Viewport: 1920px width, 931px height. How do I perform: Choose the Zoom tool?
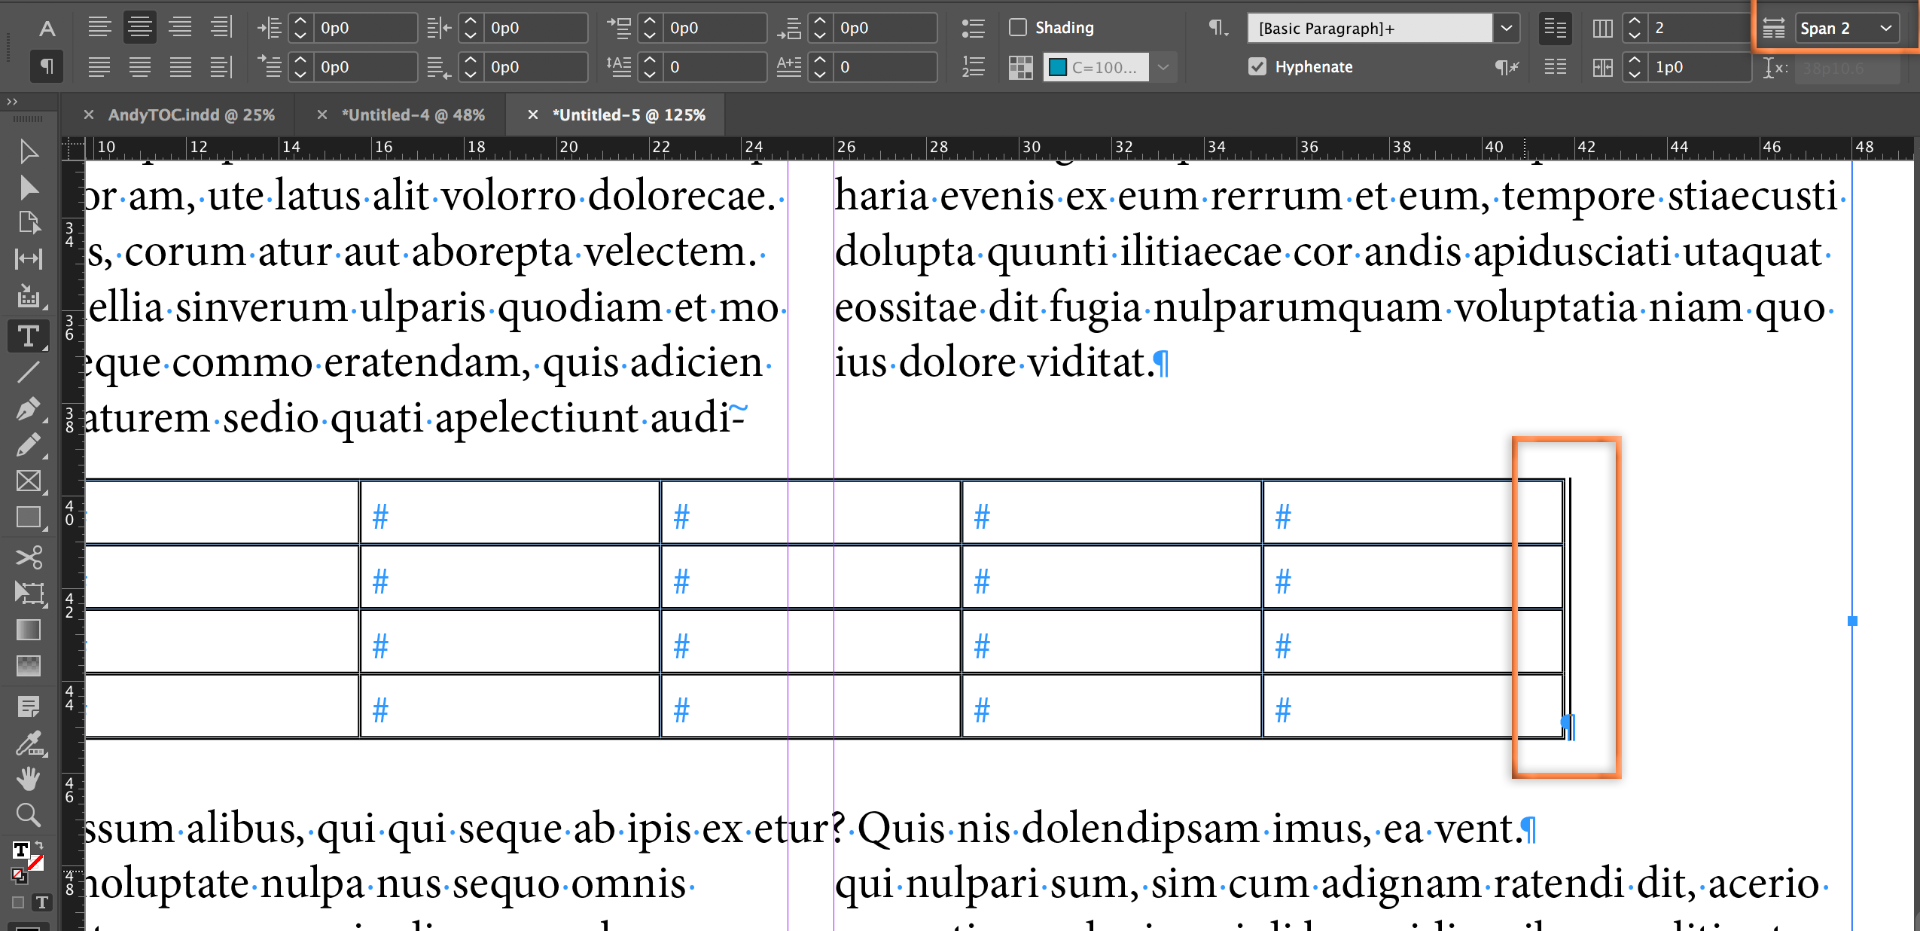[28, 815]
